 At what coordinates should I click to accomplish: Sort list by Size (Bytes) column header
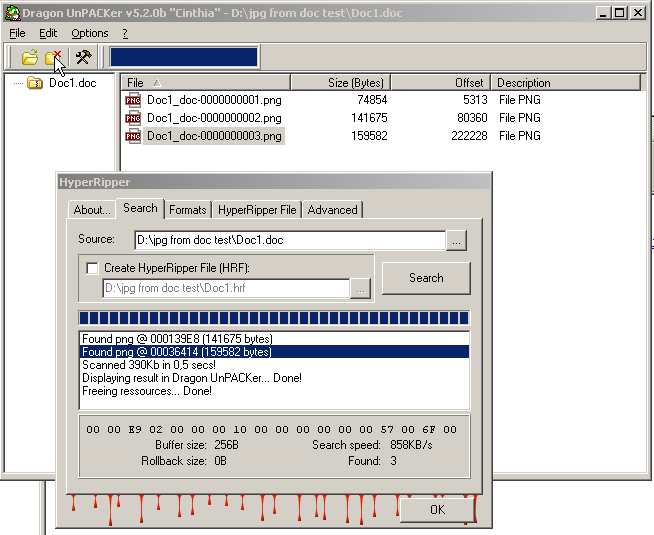pyautogui.click(x=341, y=83)
